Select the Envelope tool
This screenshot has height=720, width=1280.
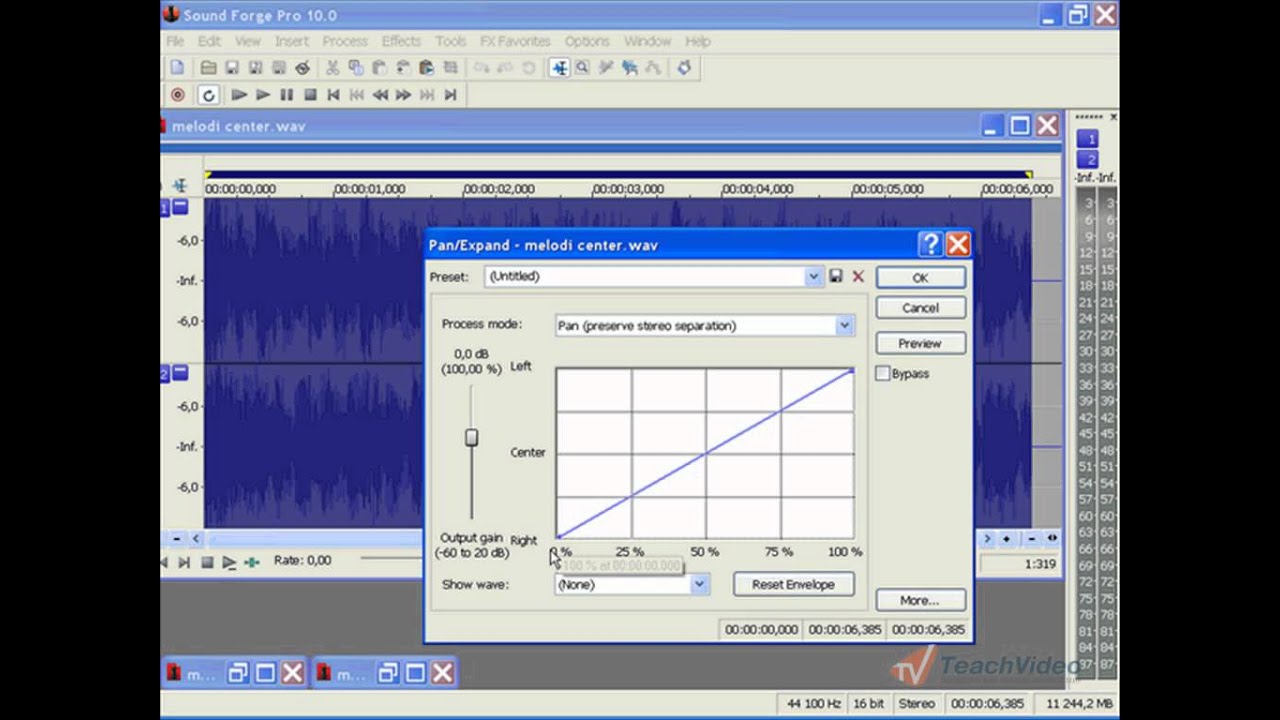click(652, 68)
